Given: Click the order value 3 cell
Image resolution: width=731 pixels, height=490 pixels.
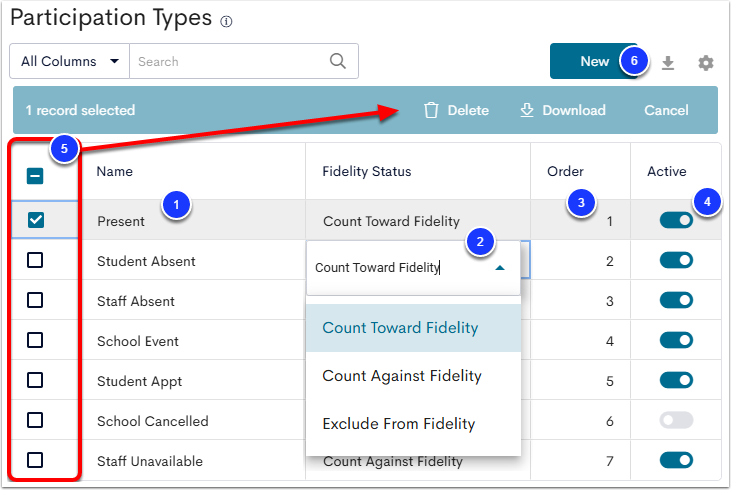Looking at the screenshot, I should (580, 301).
